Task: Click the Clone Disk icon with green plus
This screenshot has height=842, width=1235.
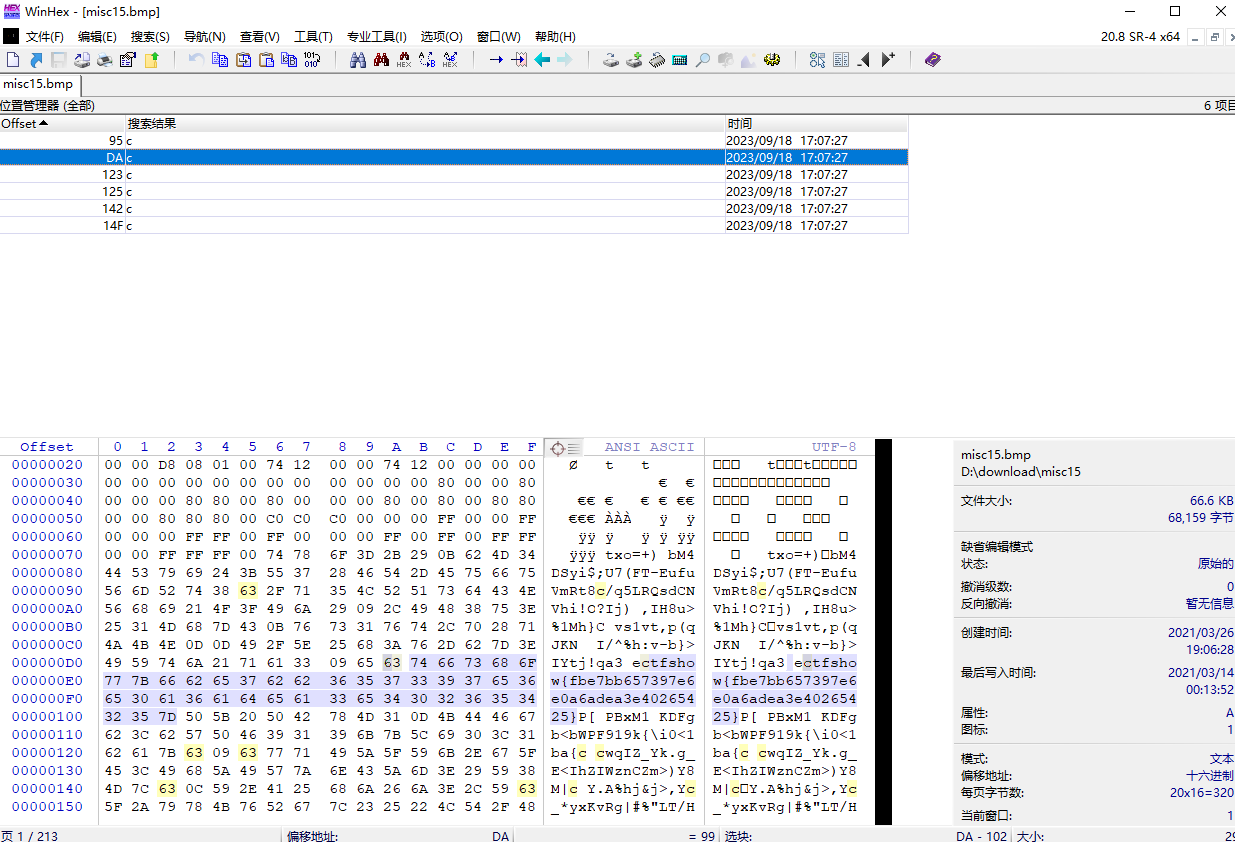Action: click(634, 60)
